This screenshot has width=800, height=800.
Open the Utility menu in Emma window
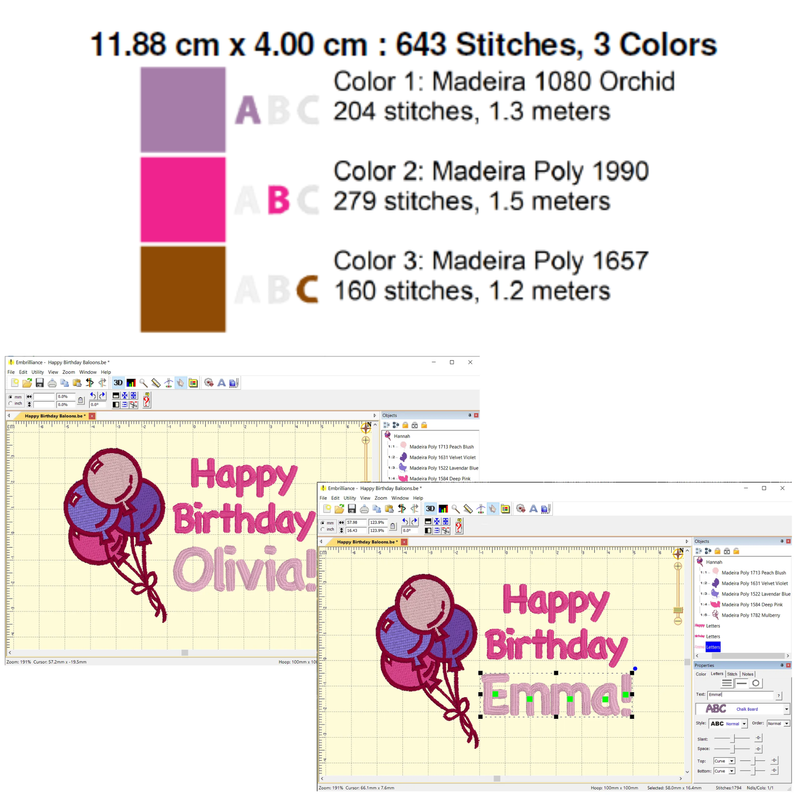349,498
